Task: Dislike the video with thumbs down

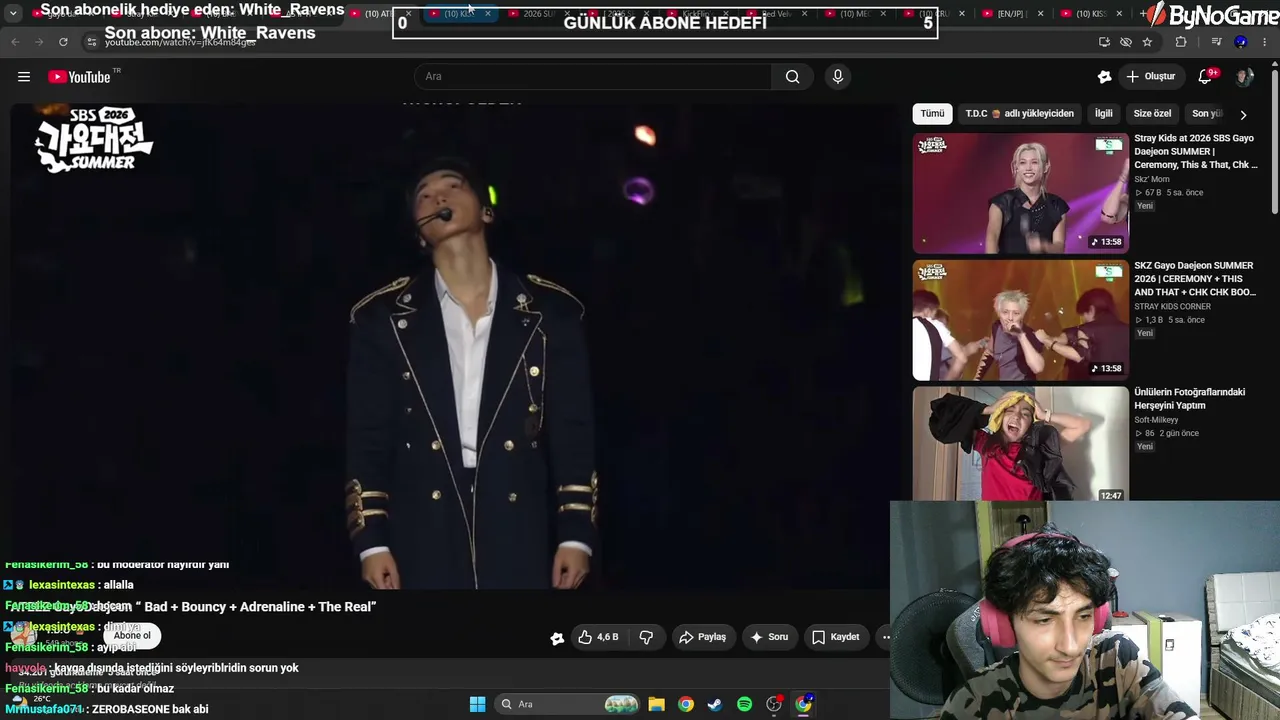Action: (646, 637)
